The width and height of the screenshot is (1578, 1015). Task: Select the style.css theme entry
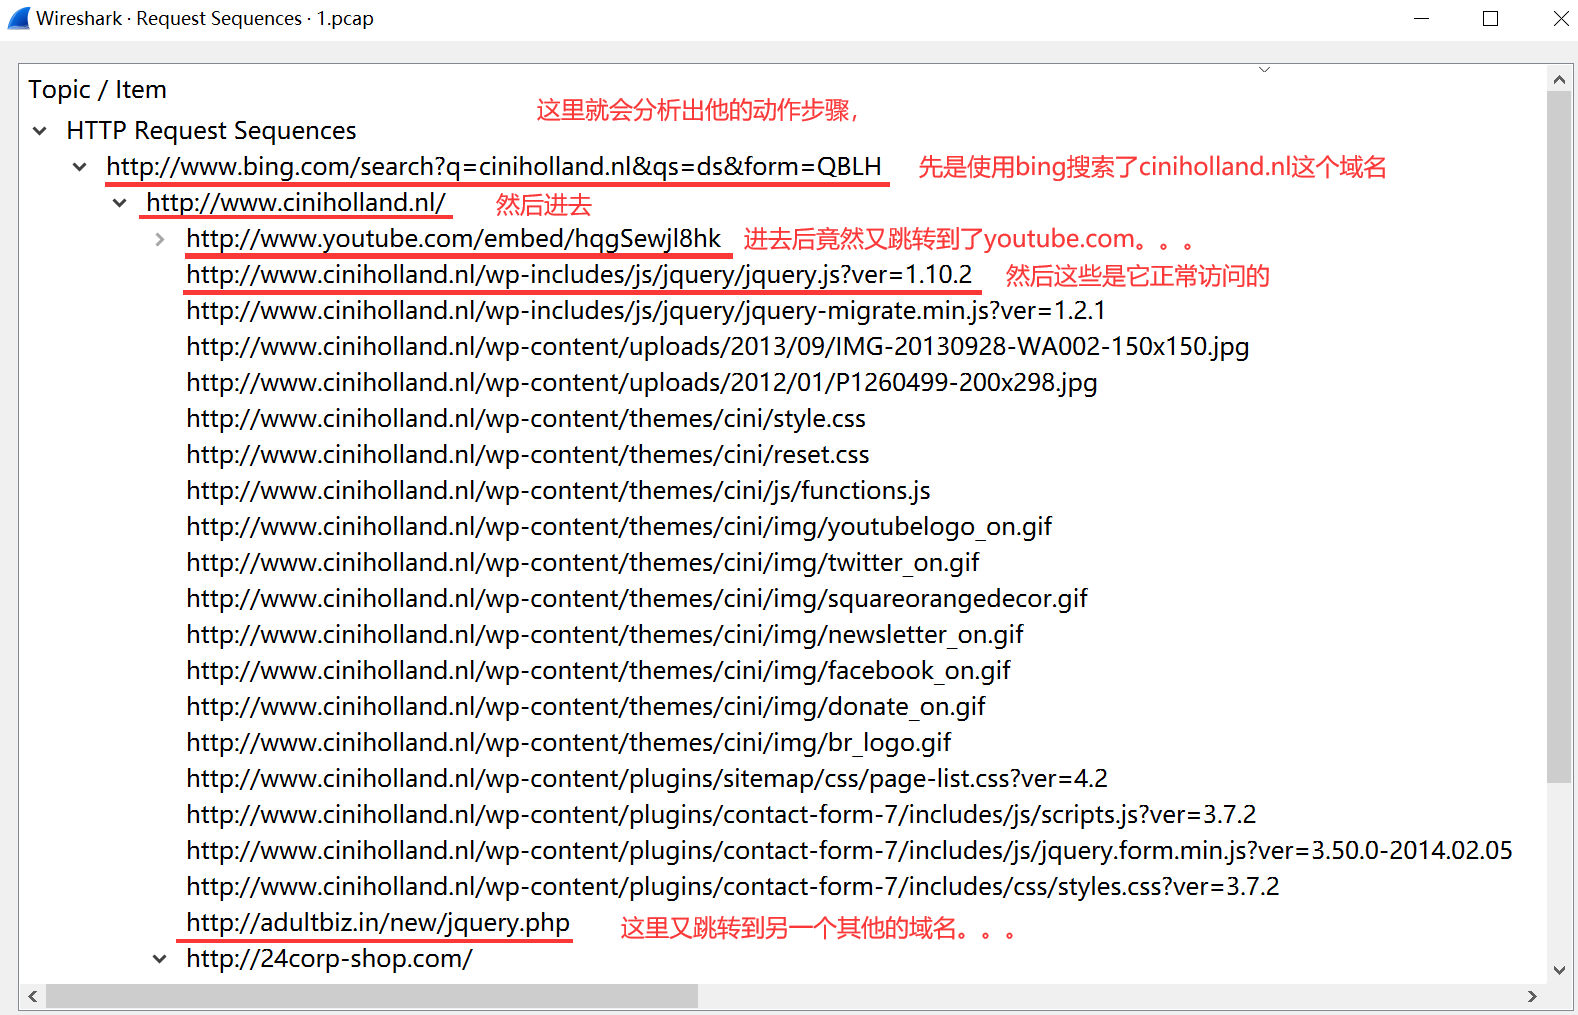click(x=525, y=419)
